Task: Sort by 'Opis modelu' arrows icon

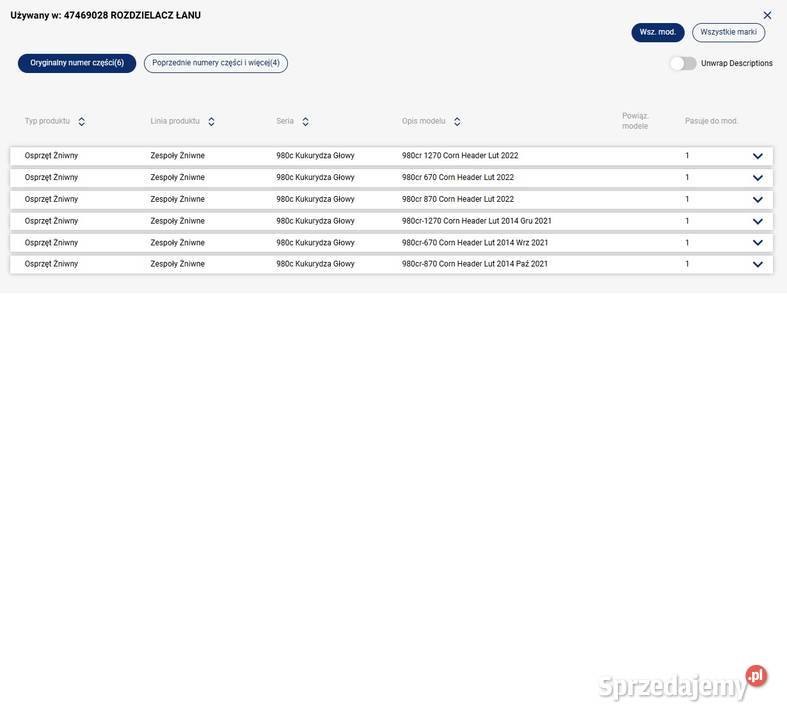Action: (457, 121)
